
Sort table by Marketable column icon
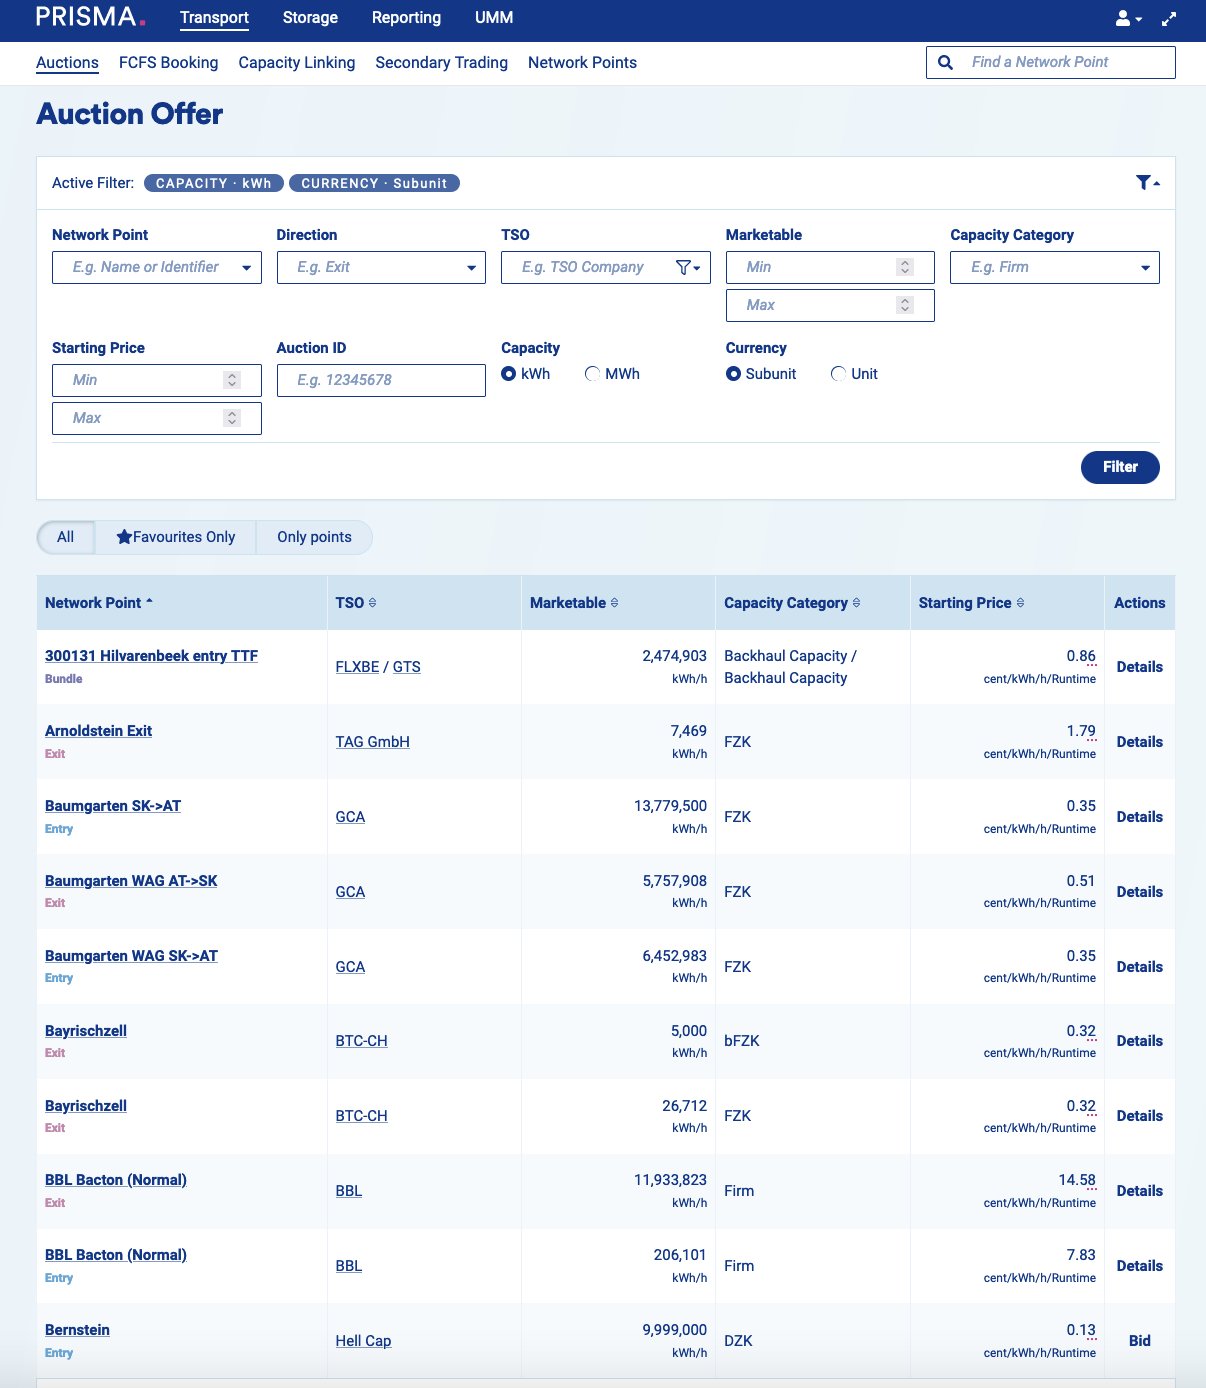click(614, 603)
